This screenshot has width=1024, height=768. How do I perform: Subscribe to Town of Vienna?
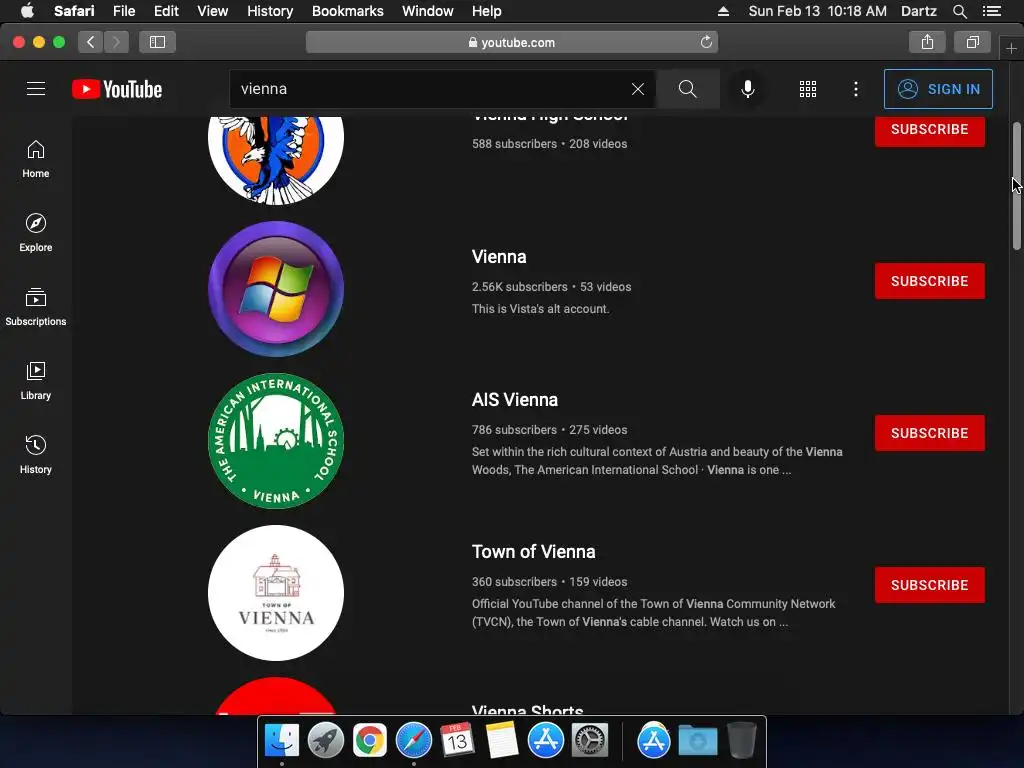click(x=929, y=585)
